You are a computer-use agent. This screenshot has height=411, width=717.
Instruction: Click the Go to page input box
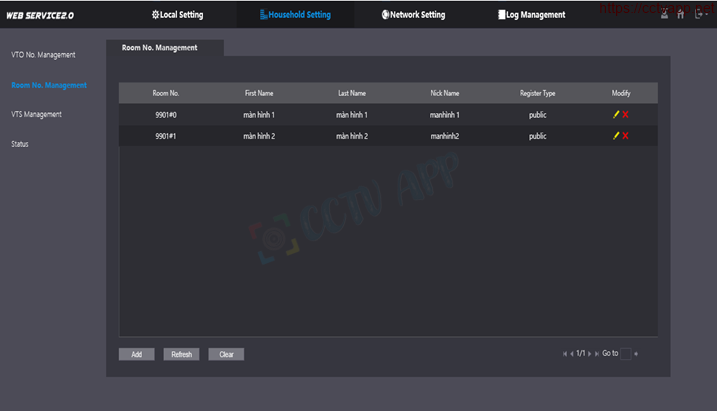(626, 354)
